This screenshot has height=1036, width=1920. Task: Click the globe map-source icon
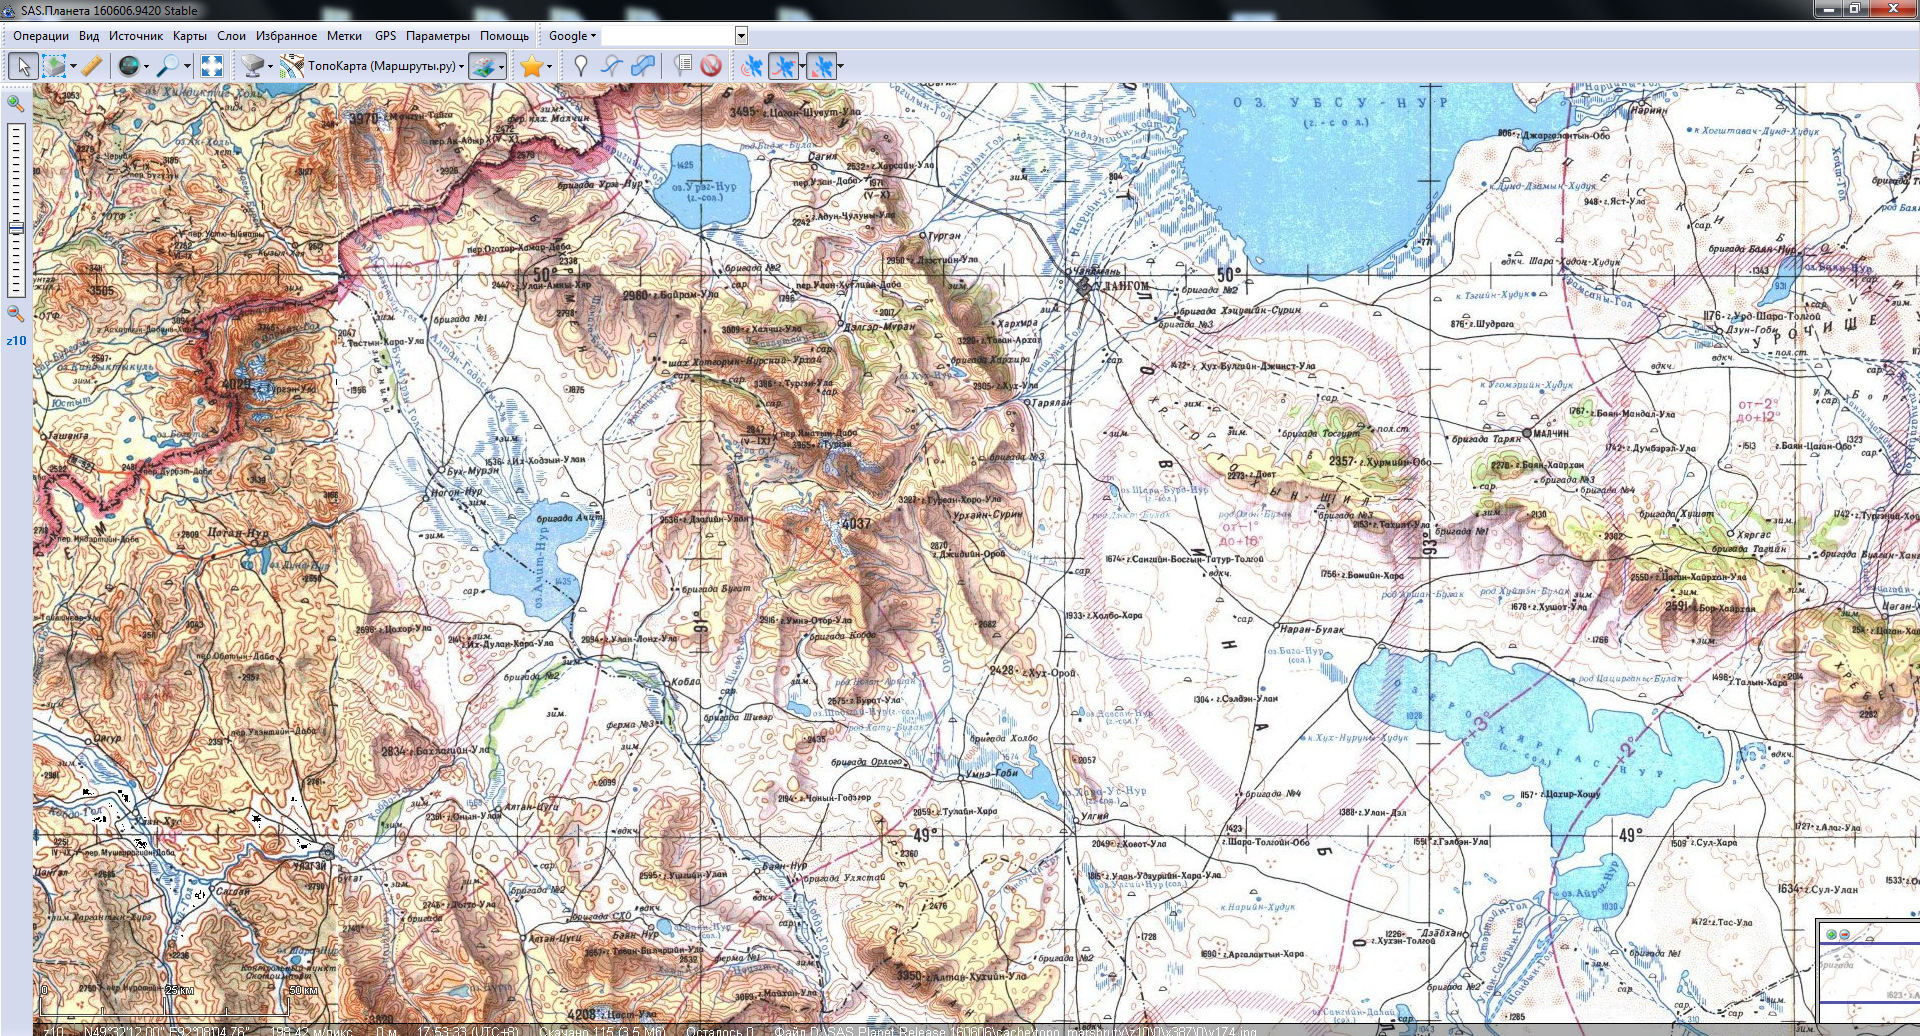pos(129,66)
